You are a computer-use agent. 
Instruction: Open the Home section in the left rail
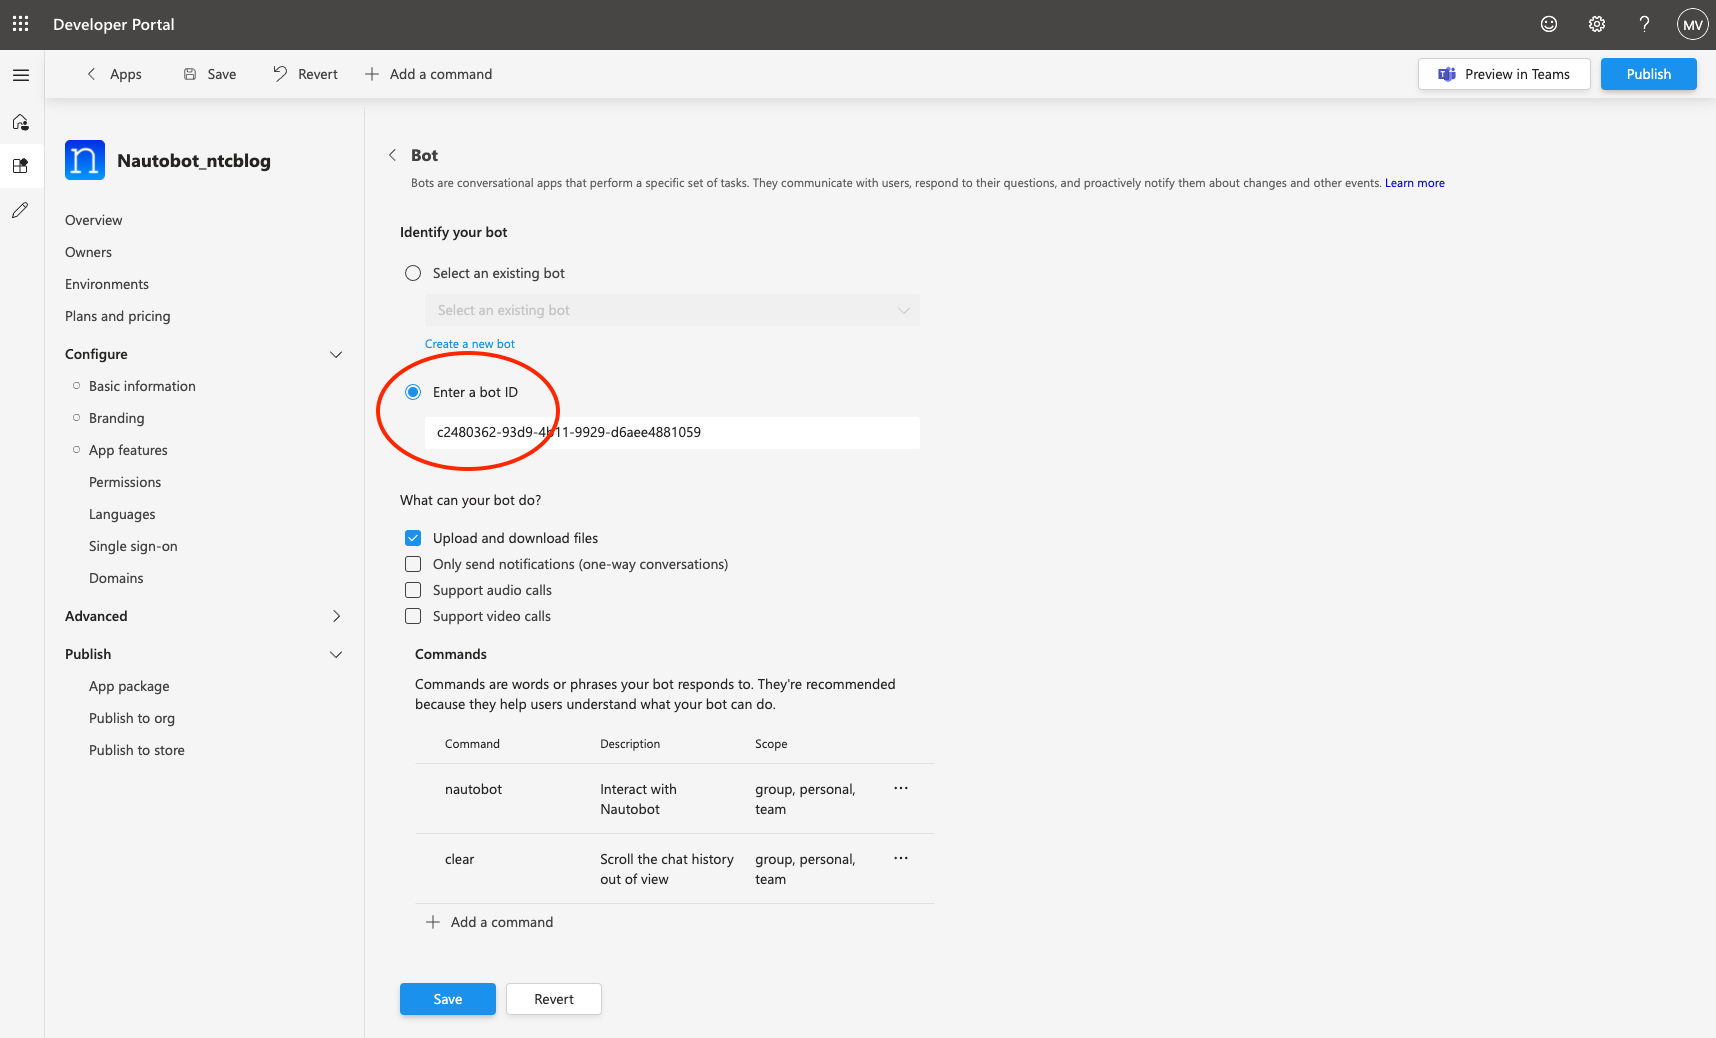pyautogui.click(x=20, y=122)
